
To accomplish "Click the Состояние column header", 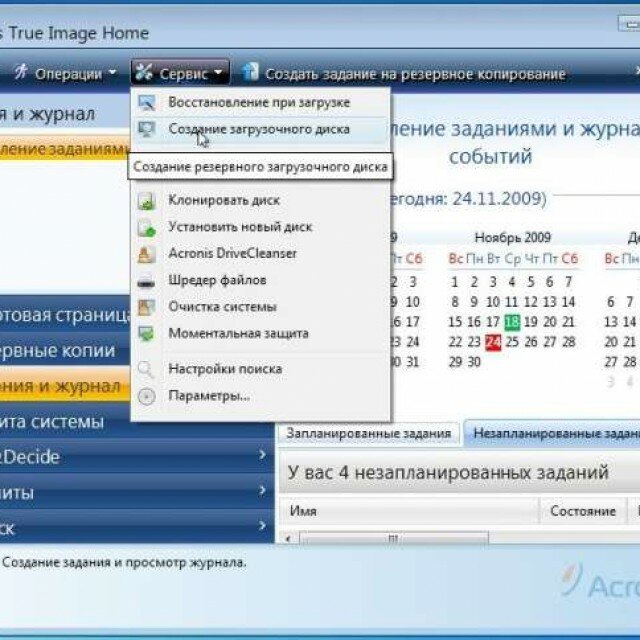I will pos(583,511).
